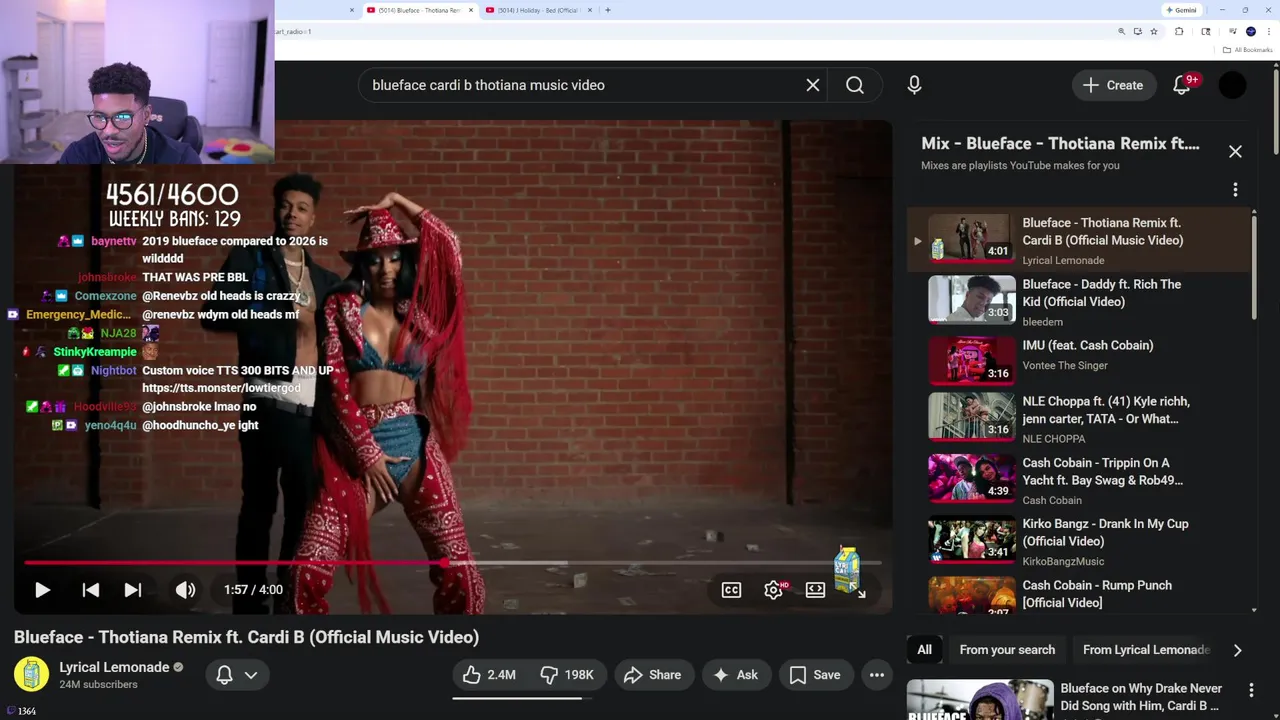The width and height of the screenshot is (1280, 720).
Task: Open the Chrome profile avatar
Action: coord(1251,32)
